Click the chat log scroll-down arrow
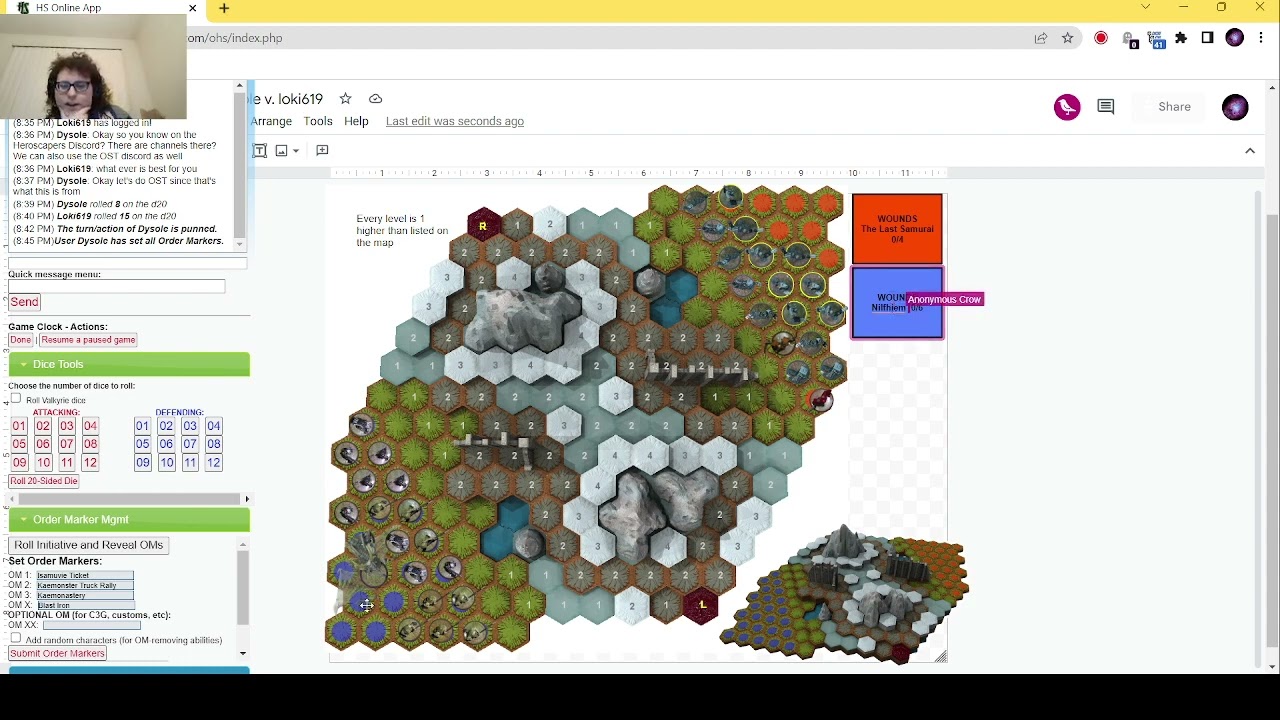This screenshot has width=1280, height=720. 239,245
